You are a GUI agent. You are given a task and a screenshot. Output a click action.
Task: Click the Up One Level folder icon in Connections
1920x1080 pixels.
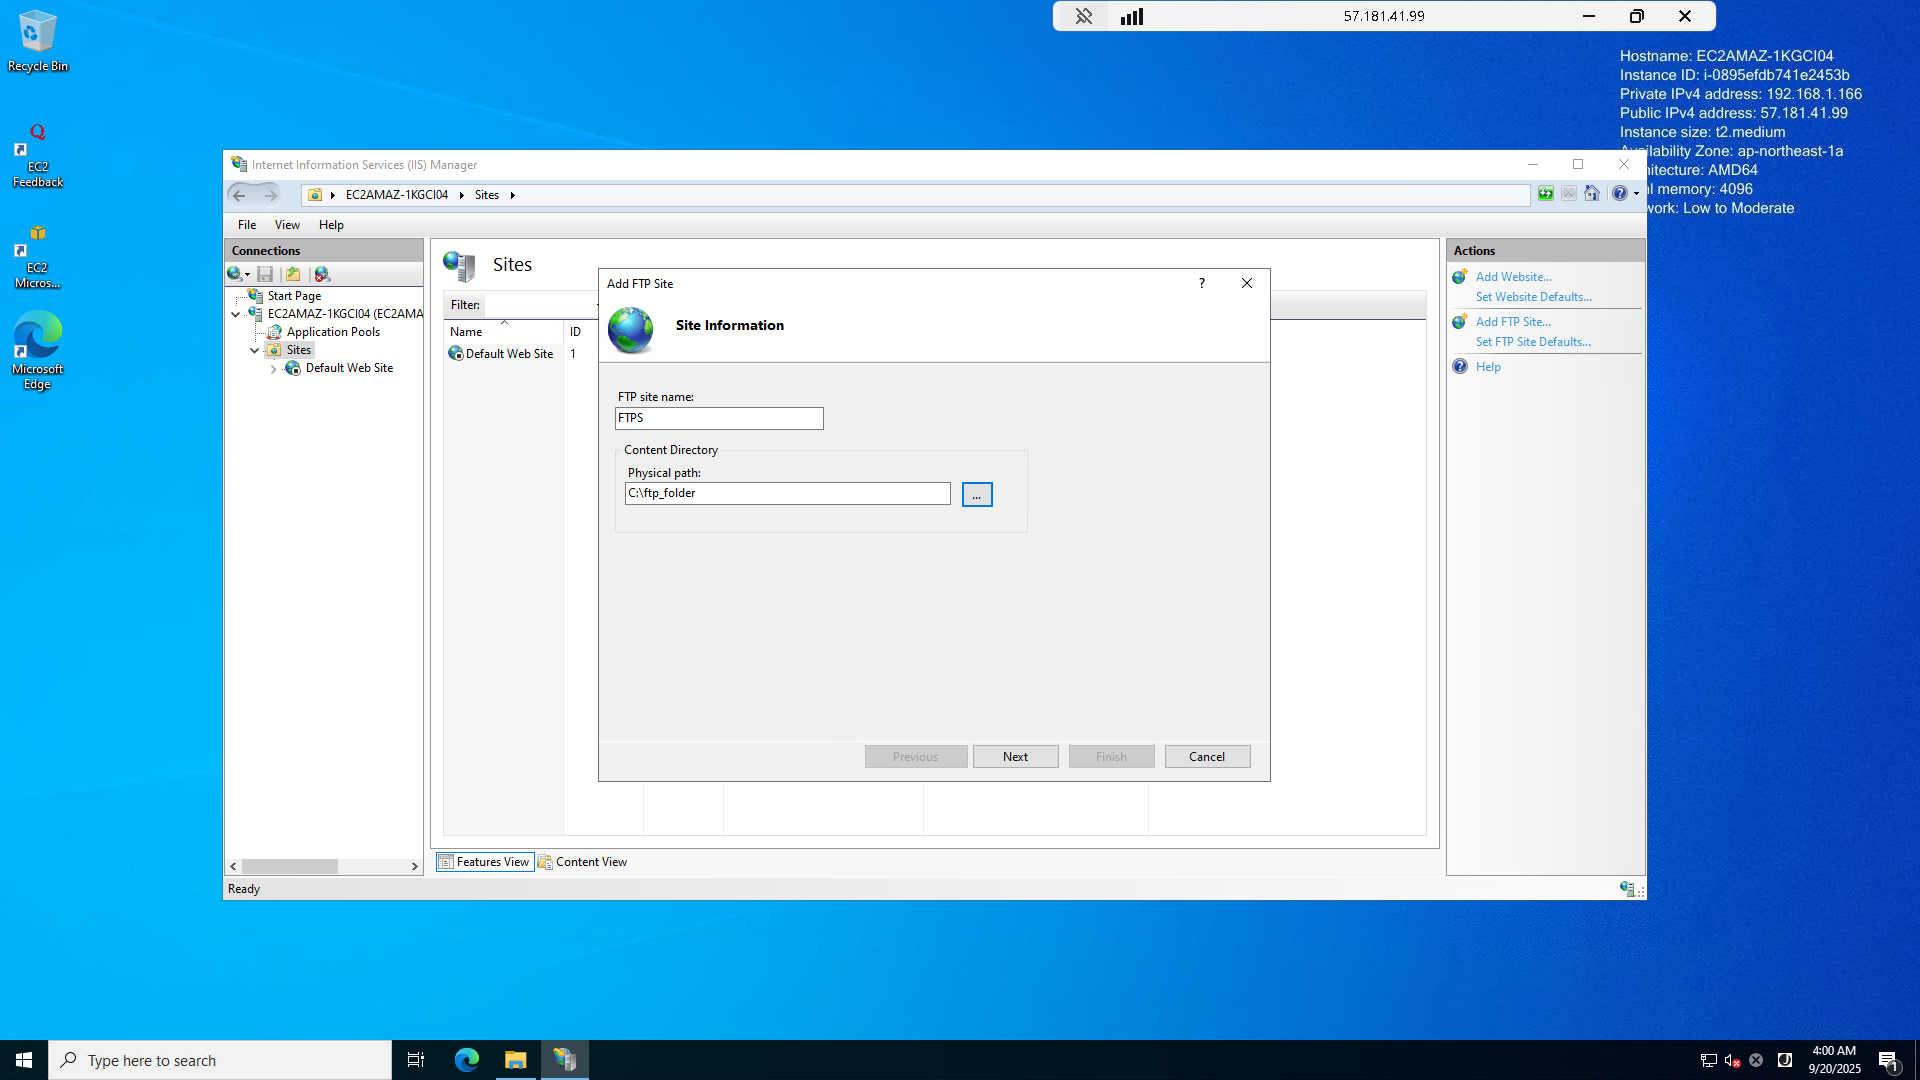click(293, 274)
